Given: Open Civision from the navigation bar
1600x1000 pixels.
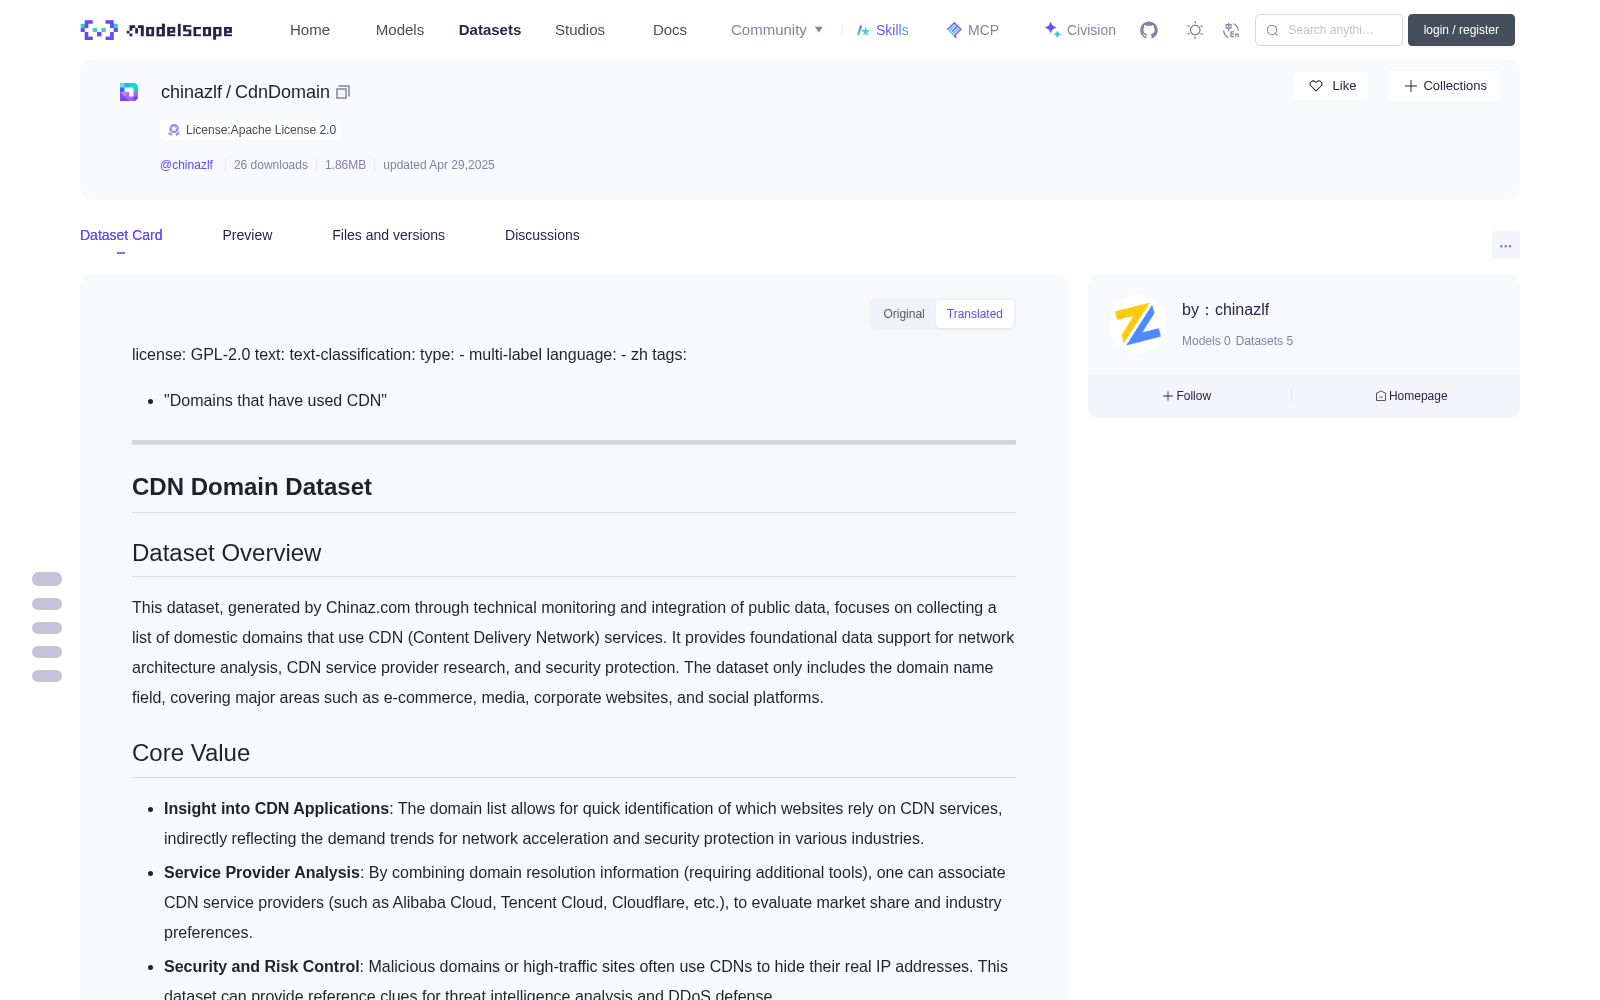Looking at the screenshot, I should click(x=1080, y=30).
